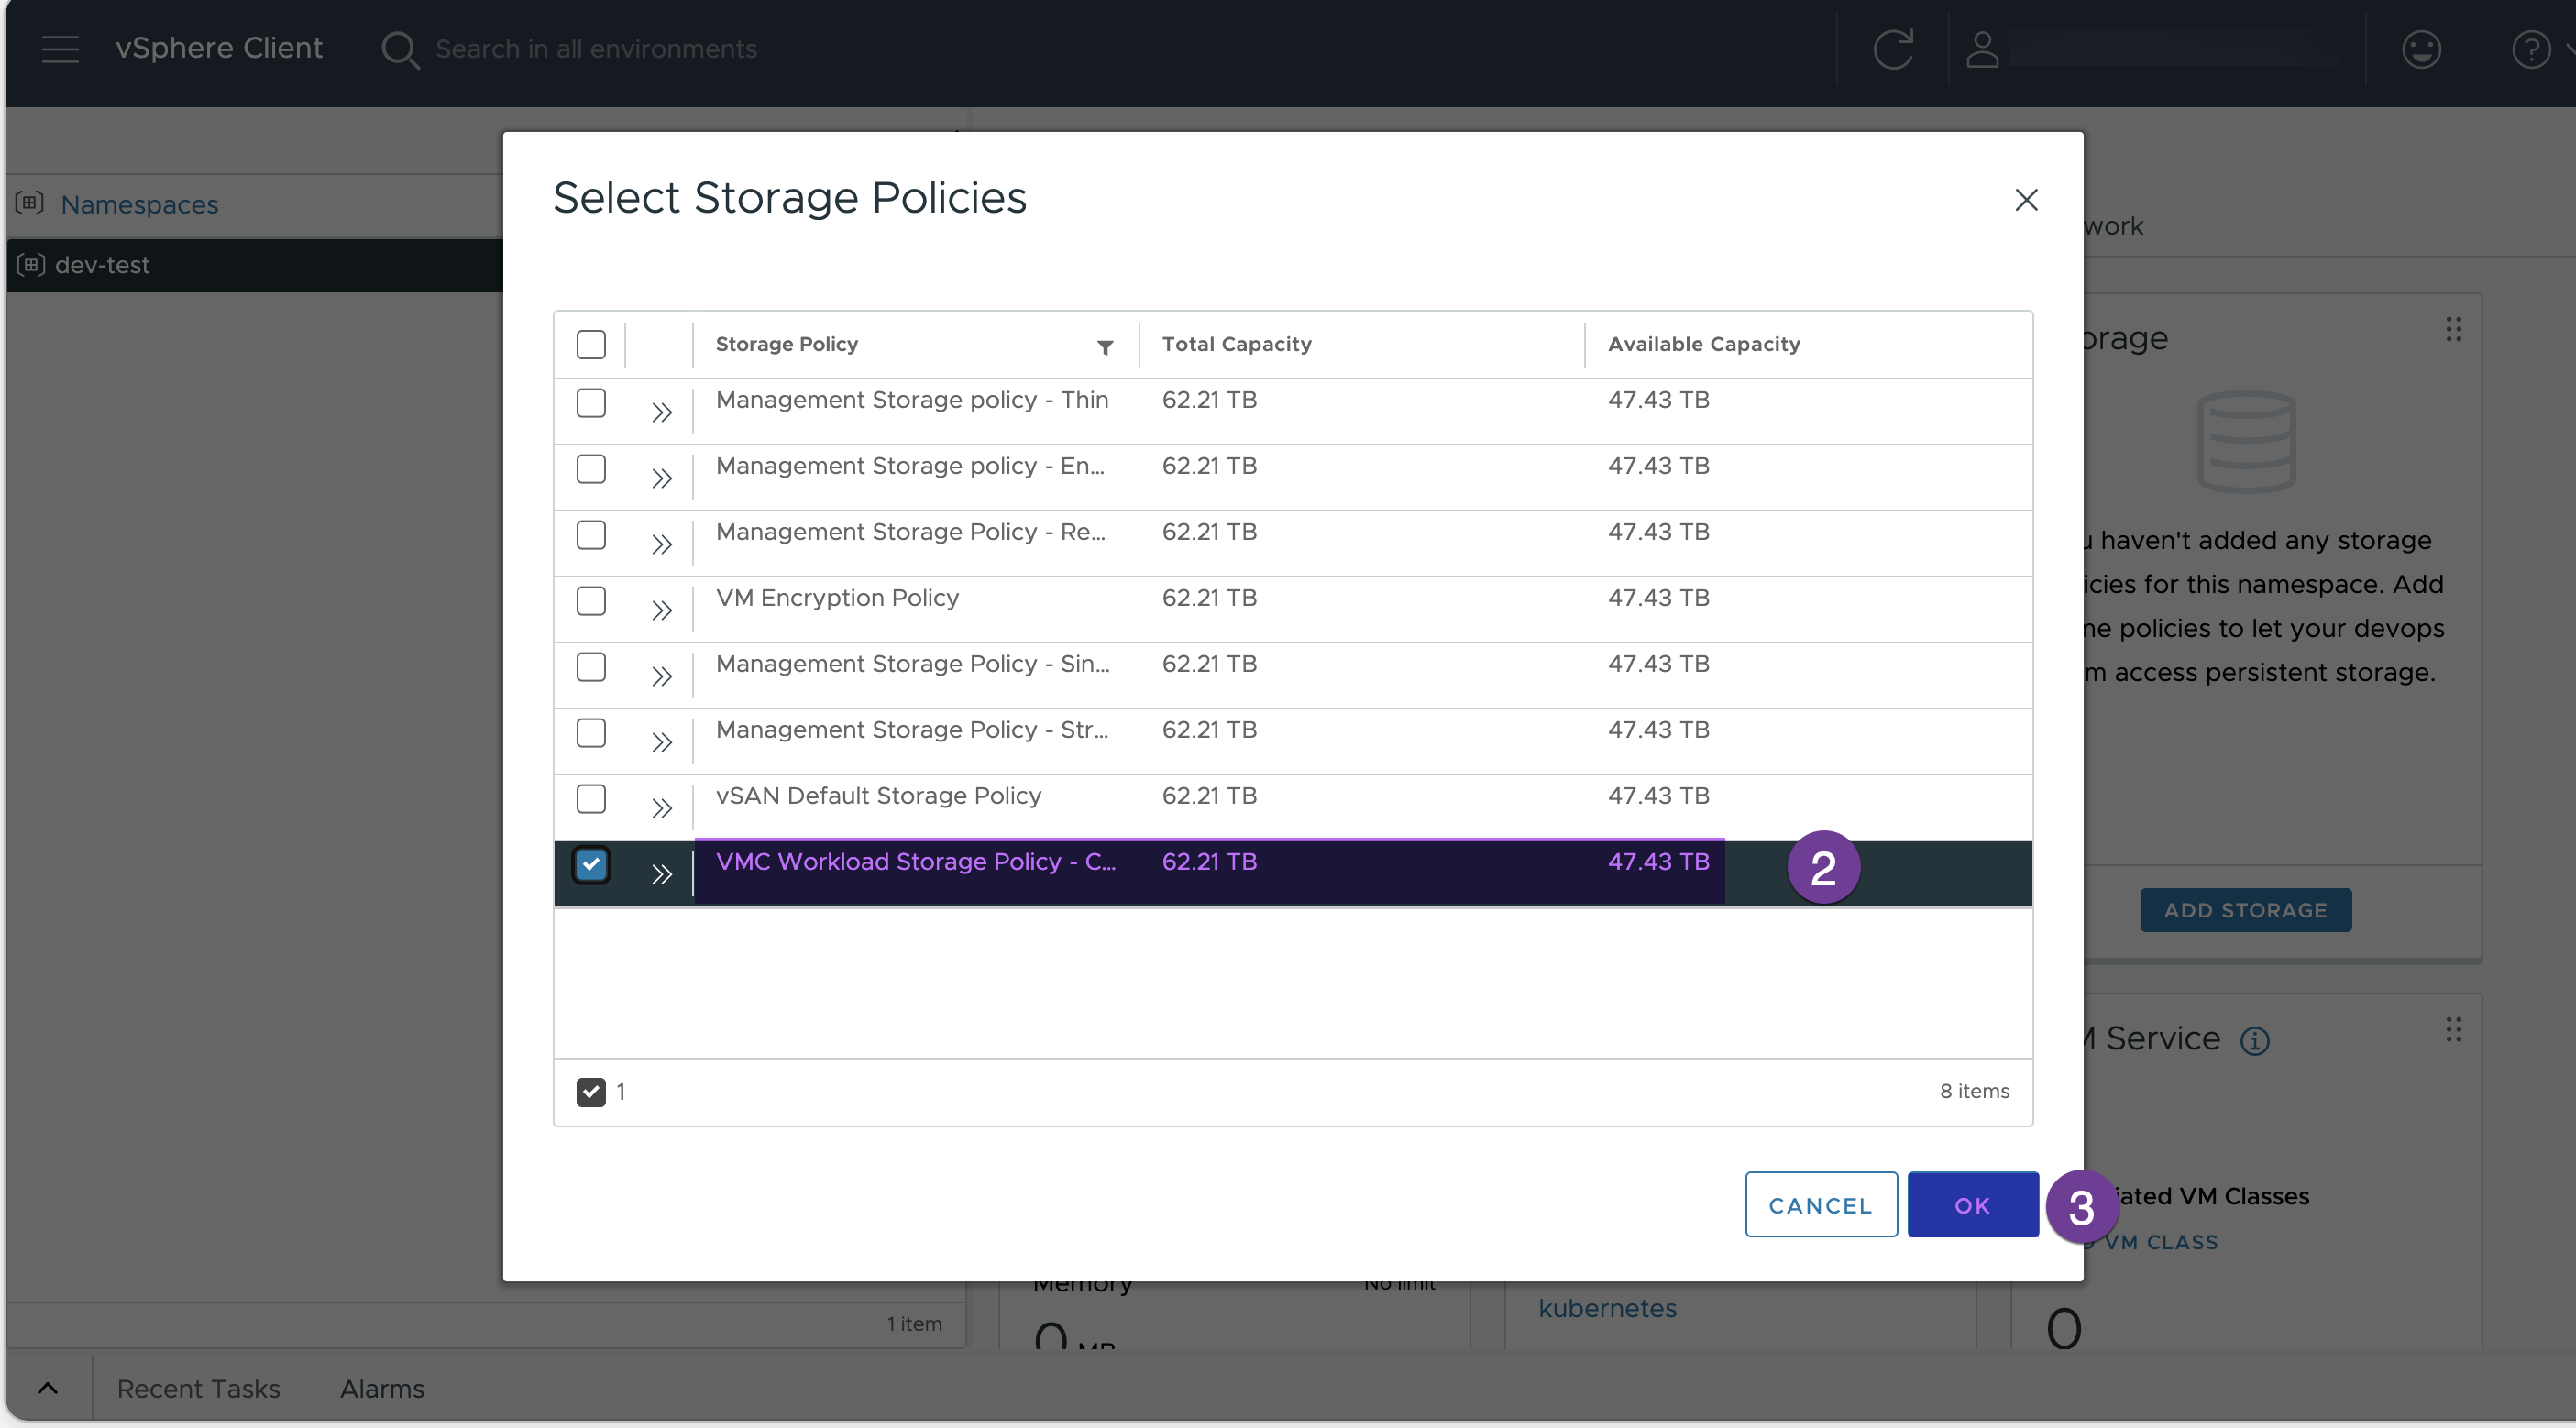Open the user account icon
This screenshot has width=2576, height=1428.
pyautogui.click(x=1982, y=49)
